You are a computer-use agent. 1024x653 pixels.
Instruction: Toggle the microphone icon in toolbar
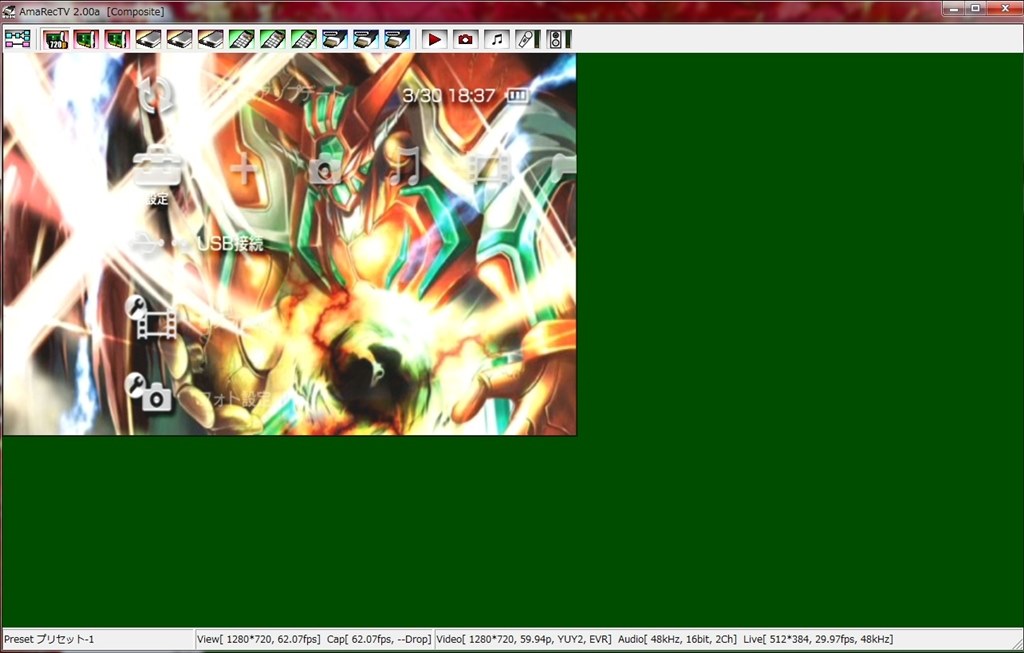(x=528, y=39)
